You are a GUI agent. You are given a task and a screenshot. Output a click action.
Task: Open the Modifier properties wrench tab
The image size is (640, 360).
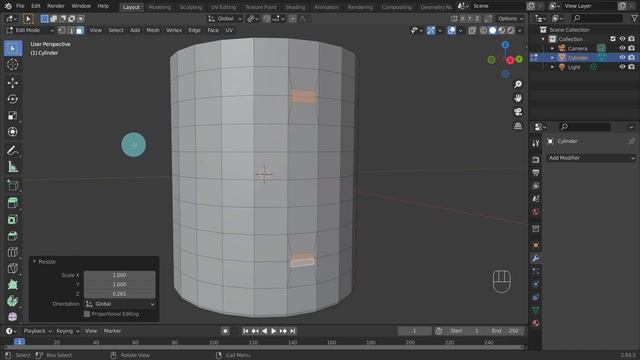tap(536, 258)
